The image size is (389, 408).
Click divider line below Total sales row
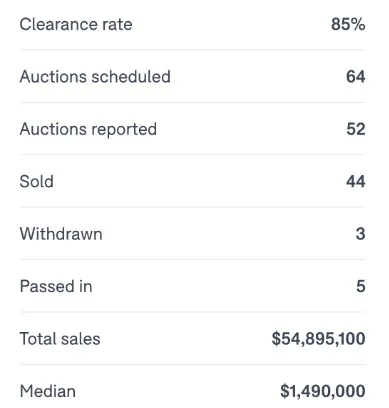(x=192, y=365)
